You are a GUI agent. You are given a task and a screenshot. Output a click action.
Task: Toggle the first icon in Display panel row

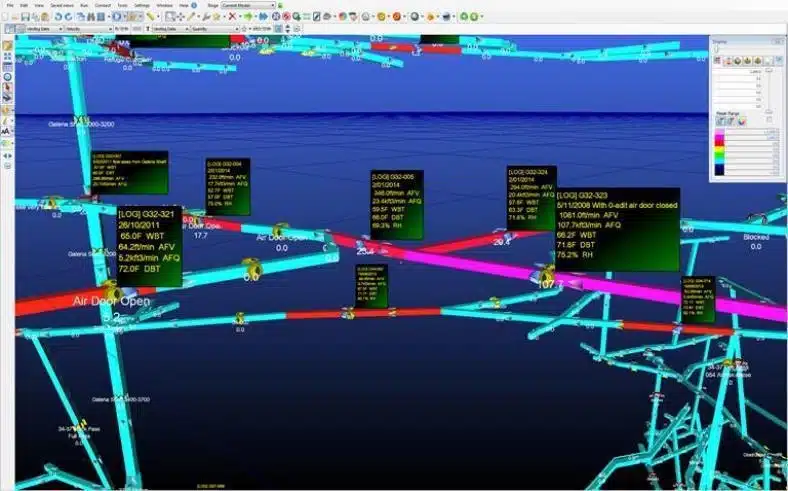click(x=716, y=61)
